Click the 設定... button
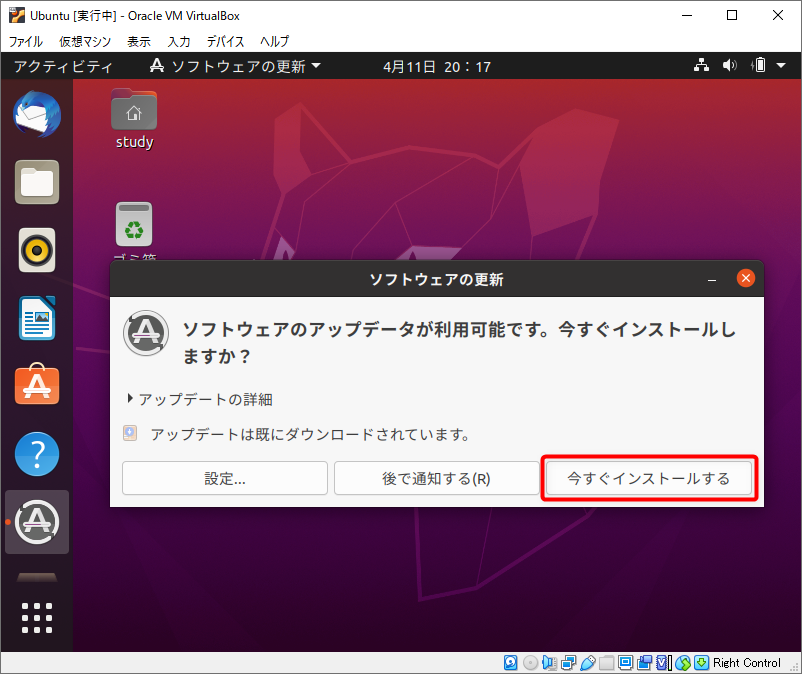The width and height of the screenshot is (802, 674). pos(225,478)
